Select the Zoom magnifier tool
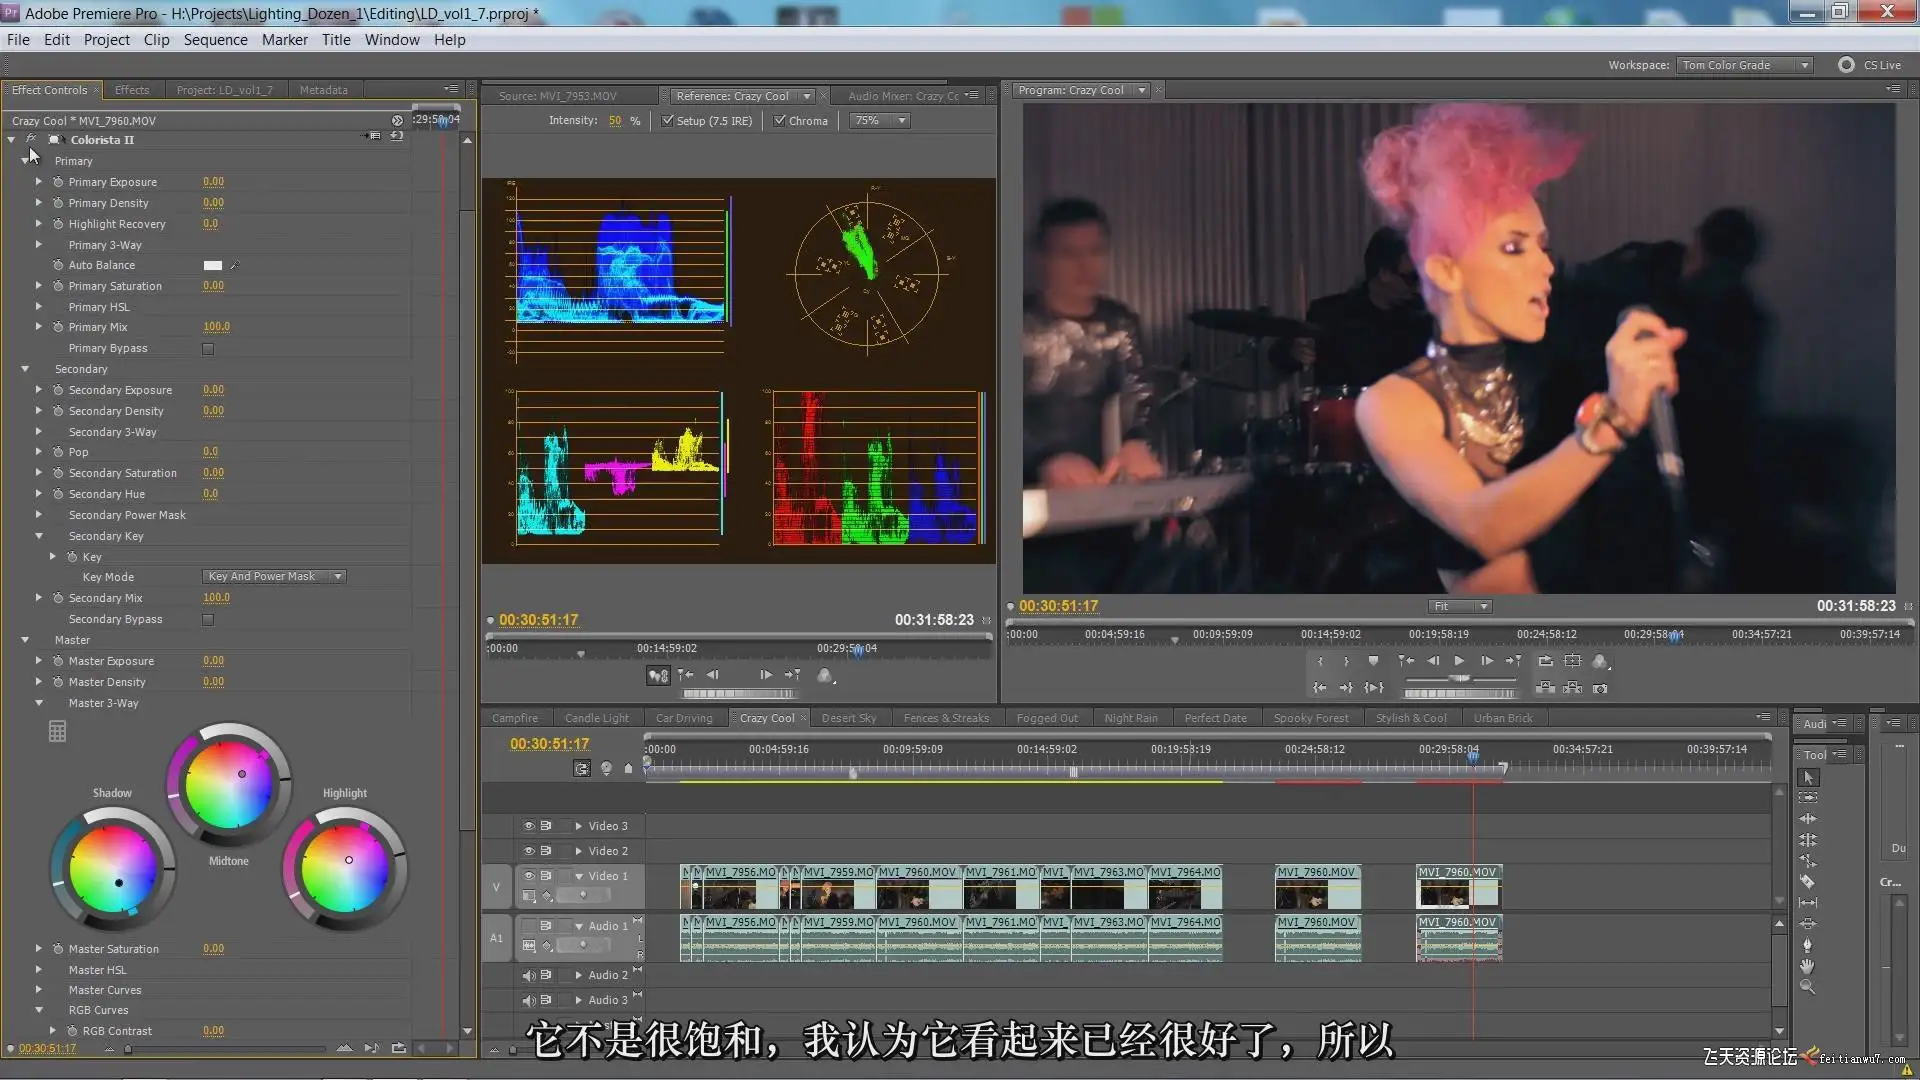Screen dimensions: 1920x1080 click(x=1808, y=987)
